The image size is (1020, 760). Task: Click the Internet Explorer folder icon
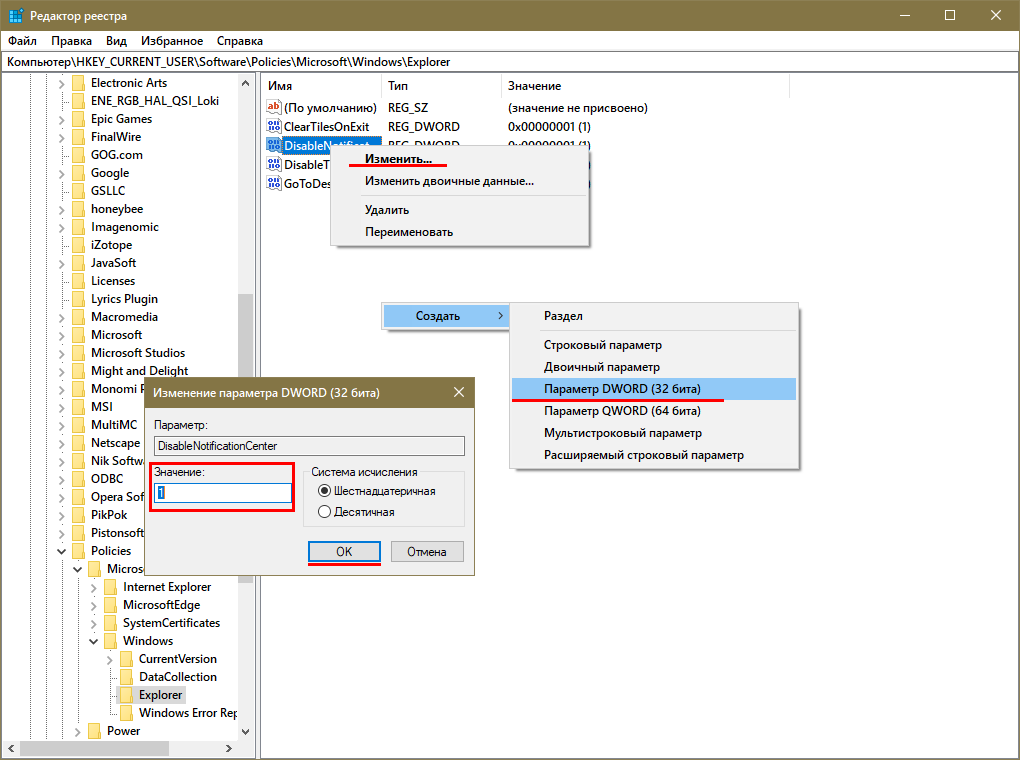(x=110, y=587)
